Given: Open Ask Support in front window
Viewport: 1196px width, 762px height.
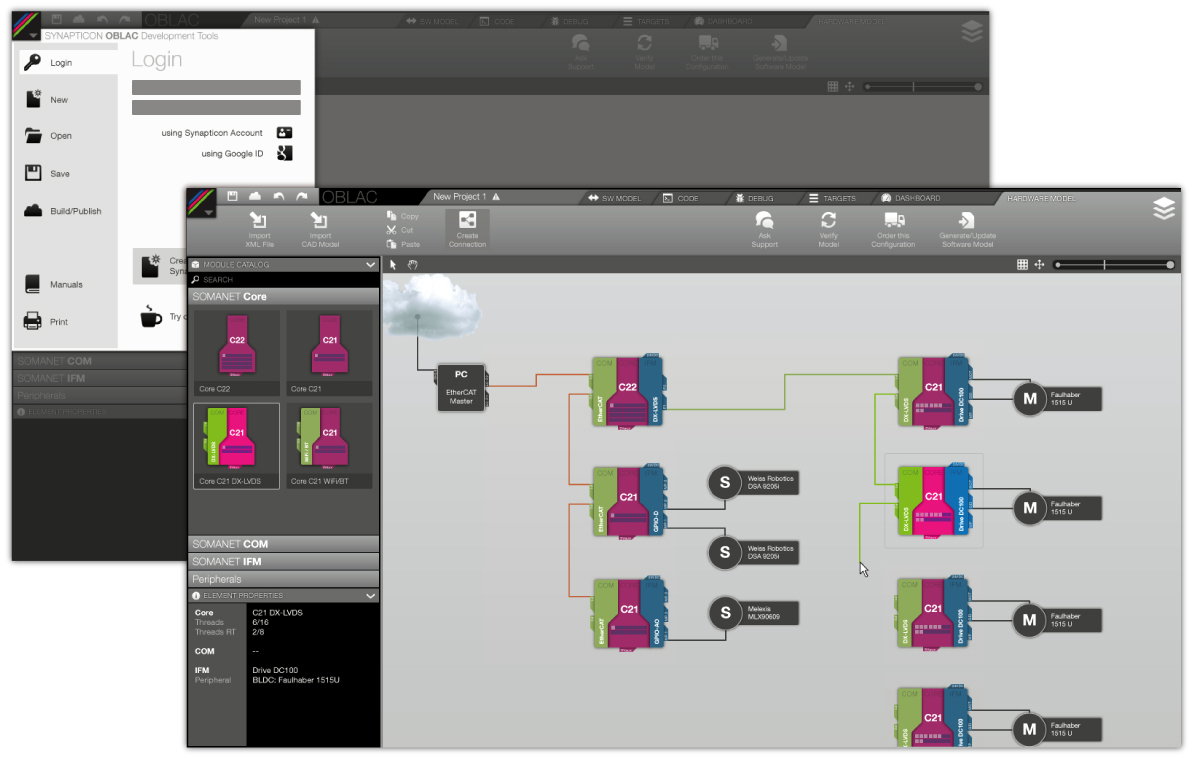Looking at the screenshot, I should point(764,229).
